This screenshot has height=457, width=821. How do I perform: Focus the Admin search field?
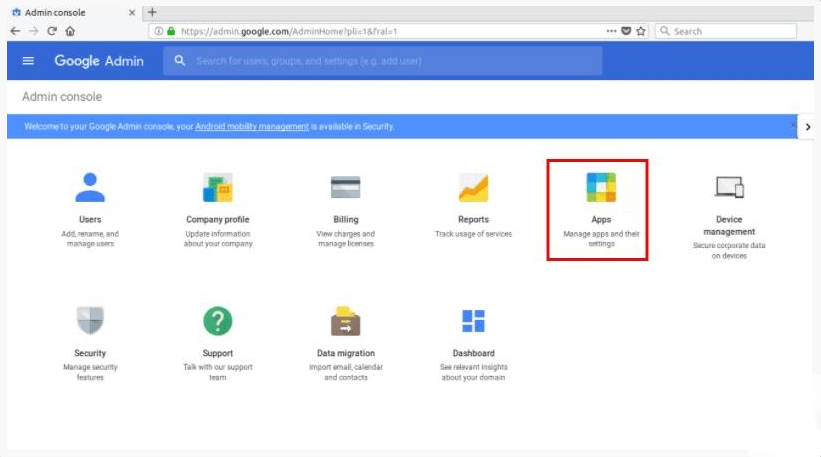coord(383,61)
